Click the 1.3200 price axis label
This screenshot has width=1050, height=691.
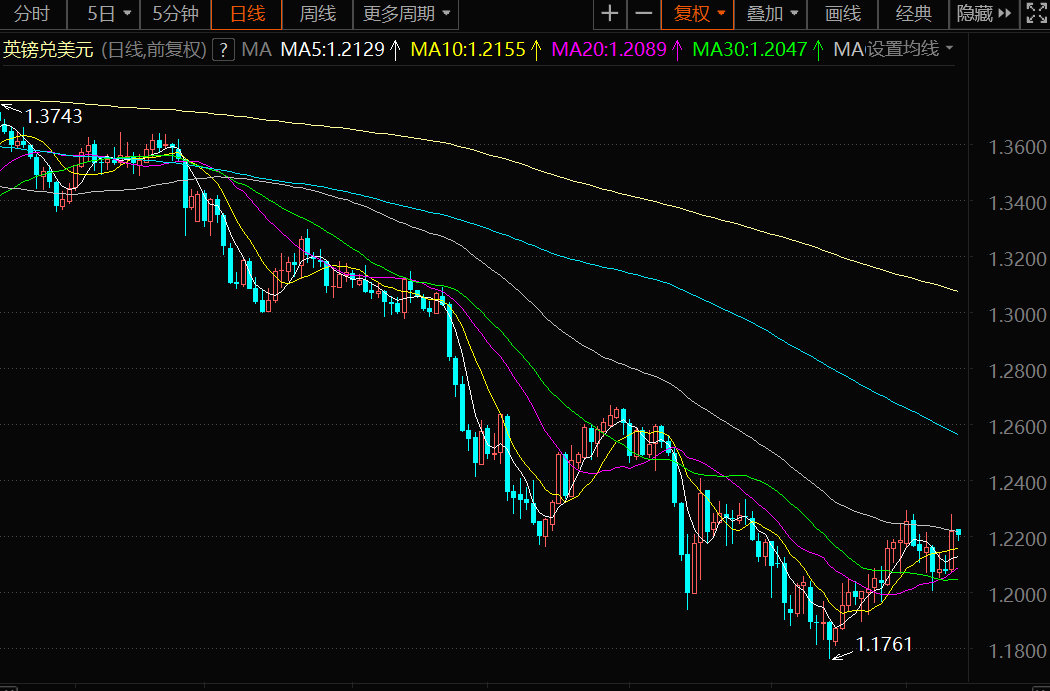click(1017, 258)
